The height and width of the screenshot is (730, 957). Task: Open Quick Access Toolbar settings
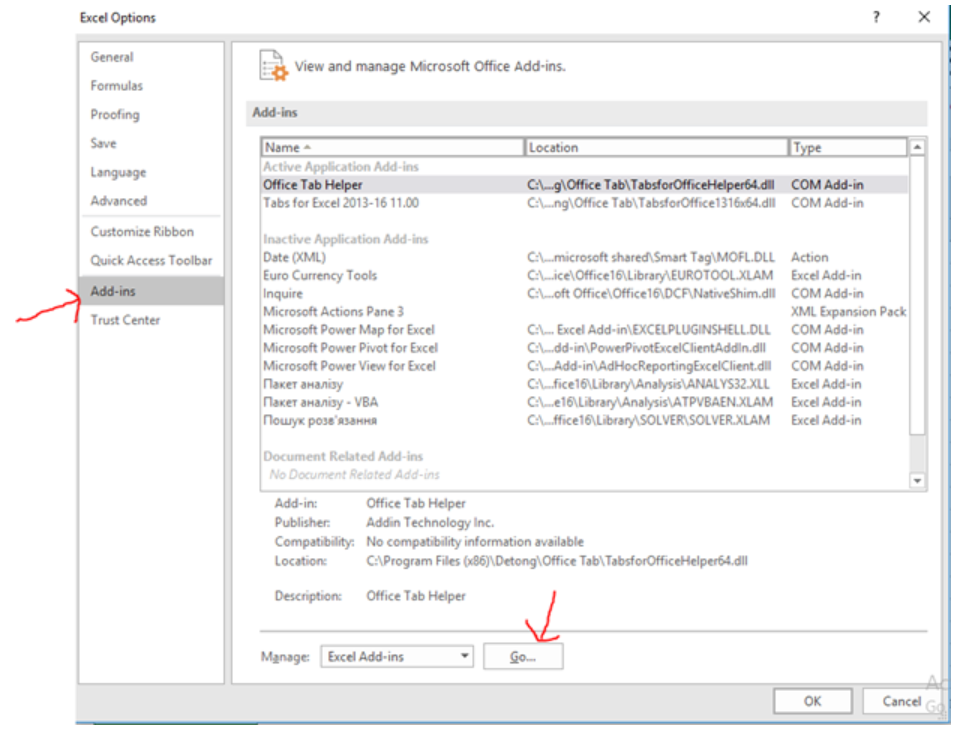151,260
